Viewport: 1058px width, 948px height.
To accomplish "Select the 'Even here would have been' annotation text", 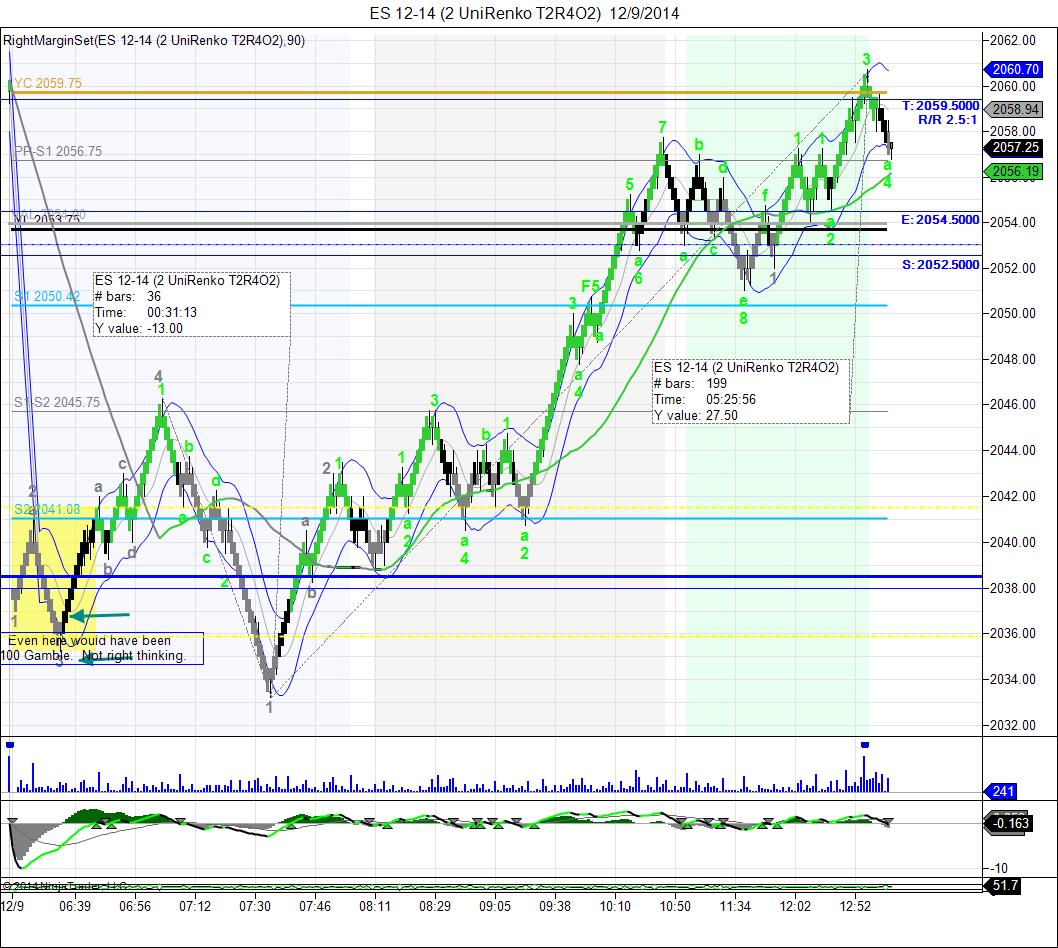I will click(x=90, y=641).
